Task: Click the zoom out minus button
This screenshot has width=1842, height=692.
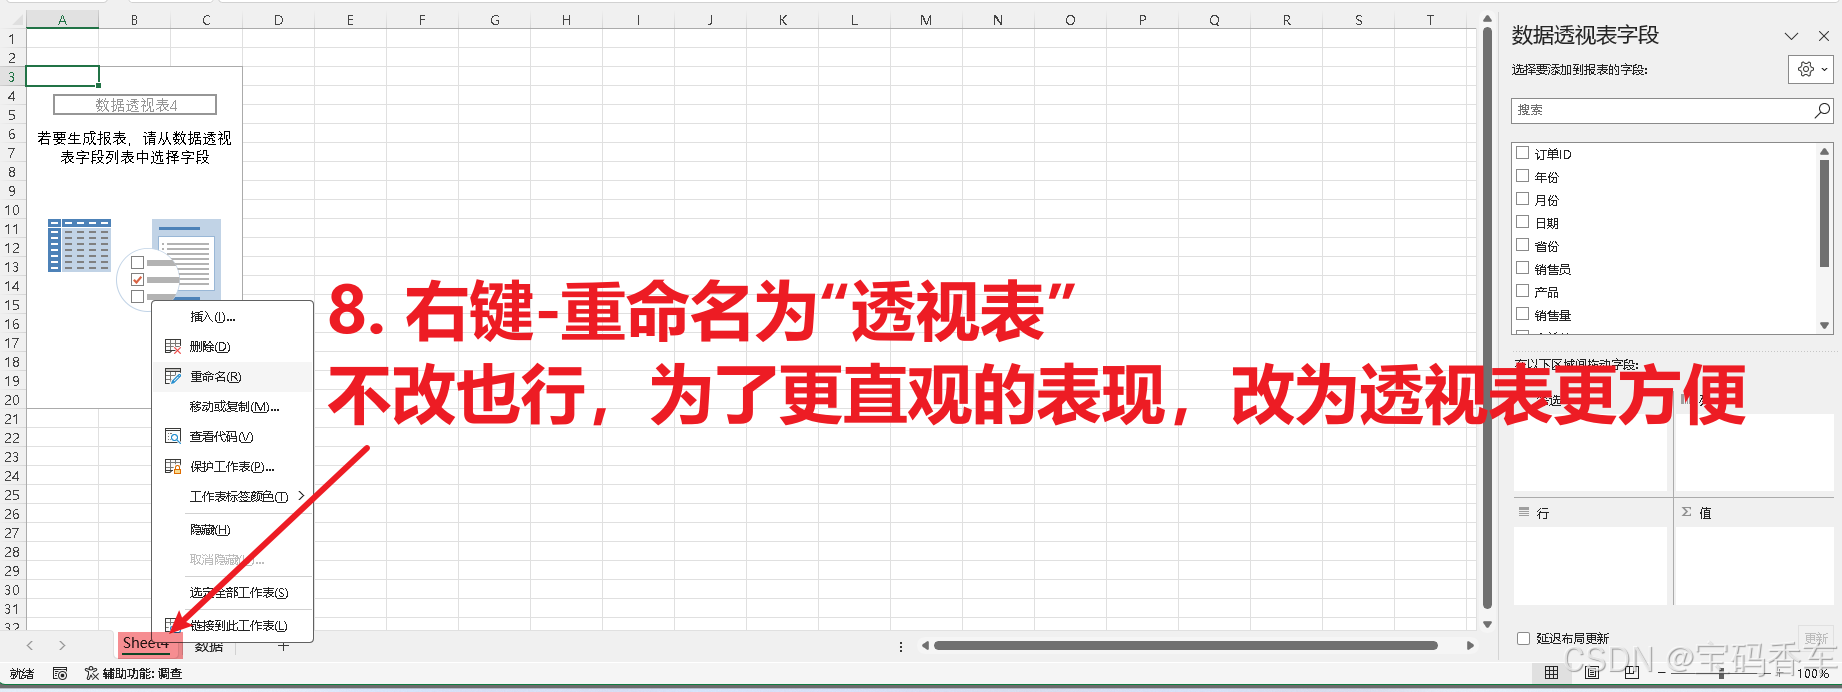Action: tap(1661, 673)
